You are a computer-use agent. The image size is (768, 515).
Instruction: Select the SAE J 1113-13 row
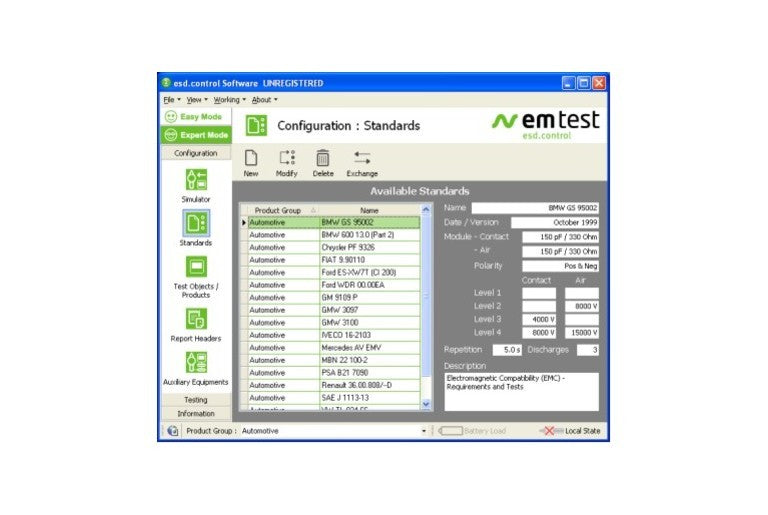[334, 398]
